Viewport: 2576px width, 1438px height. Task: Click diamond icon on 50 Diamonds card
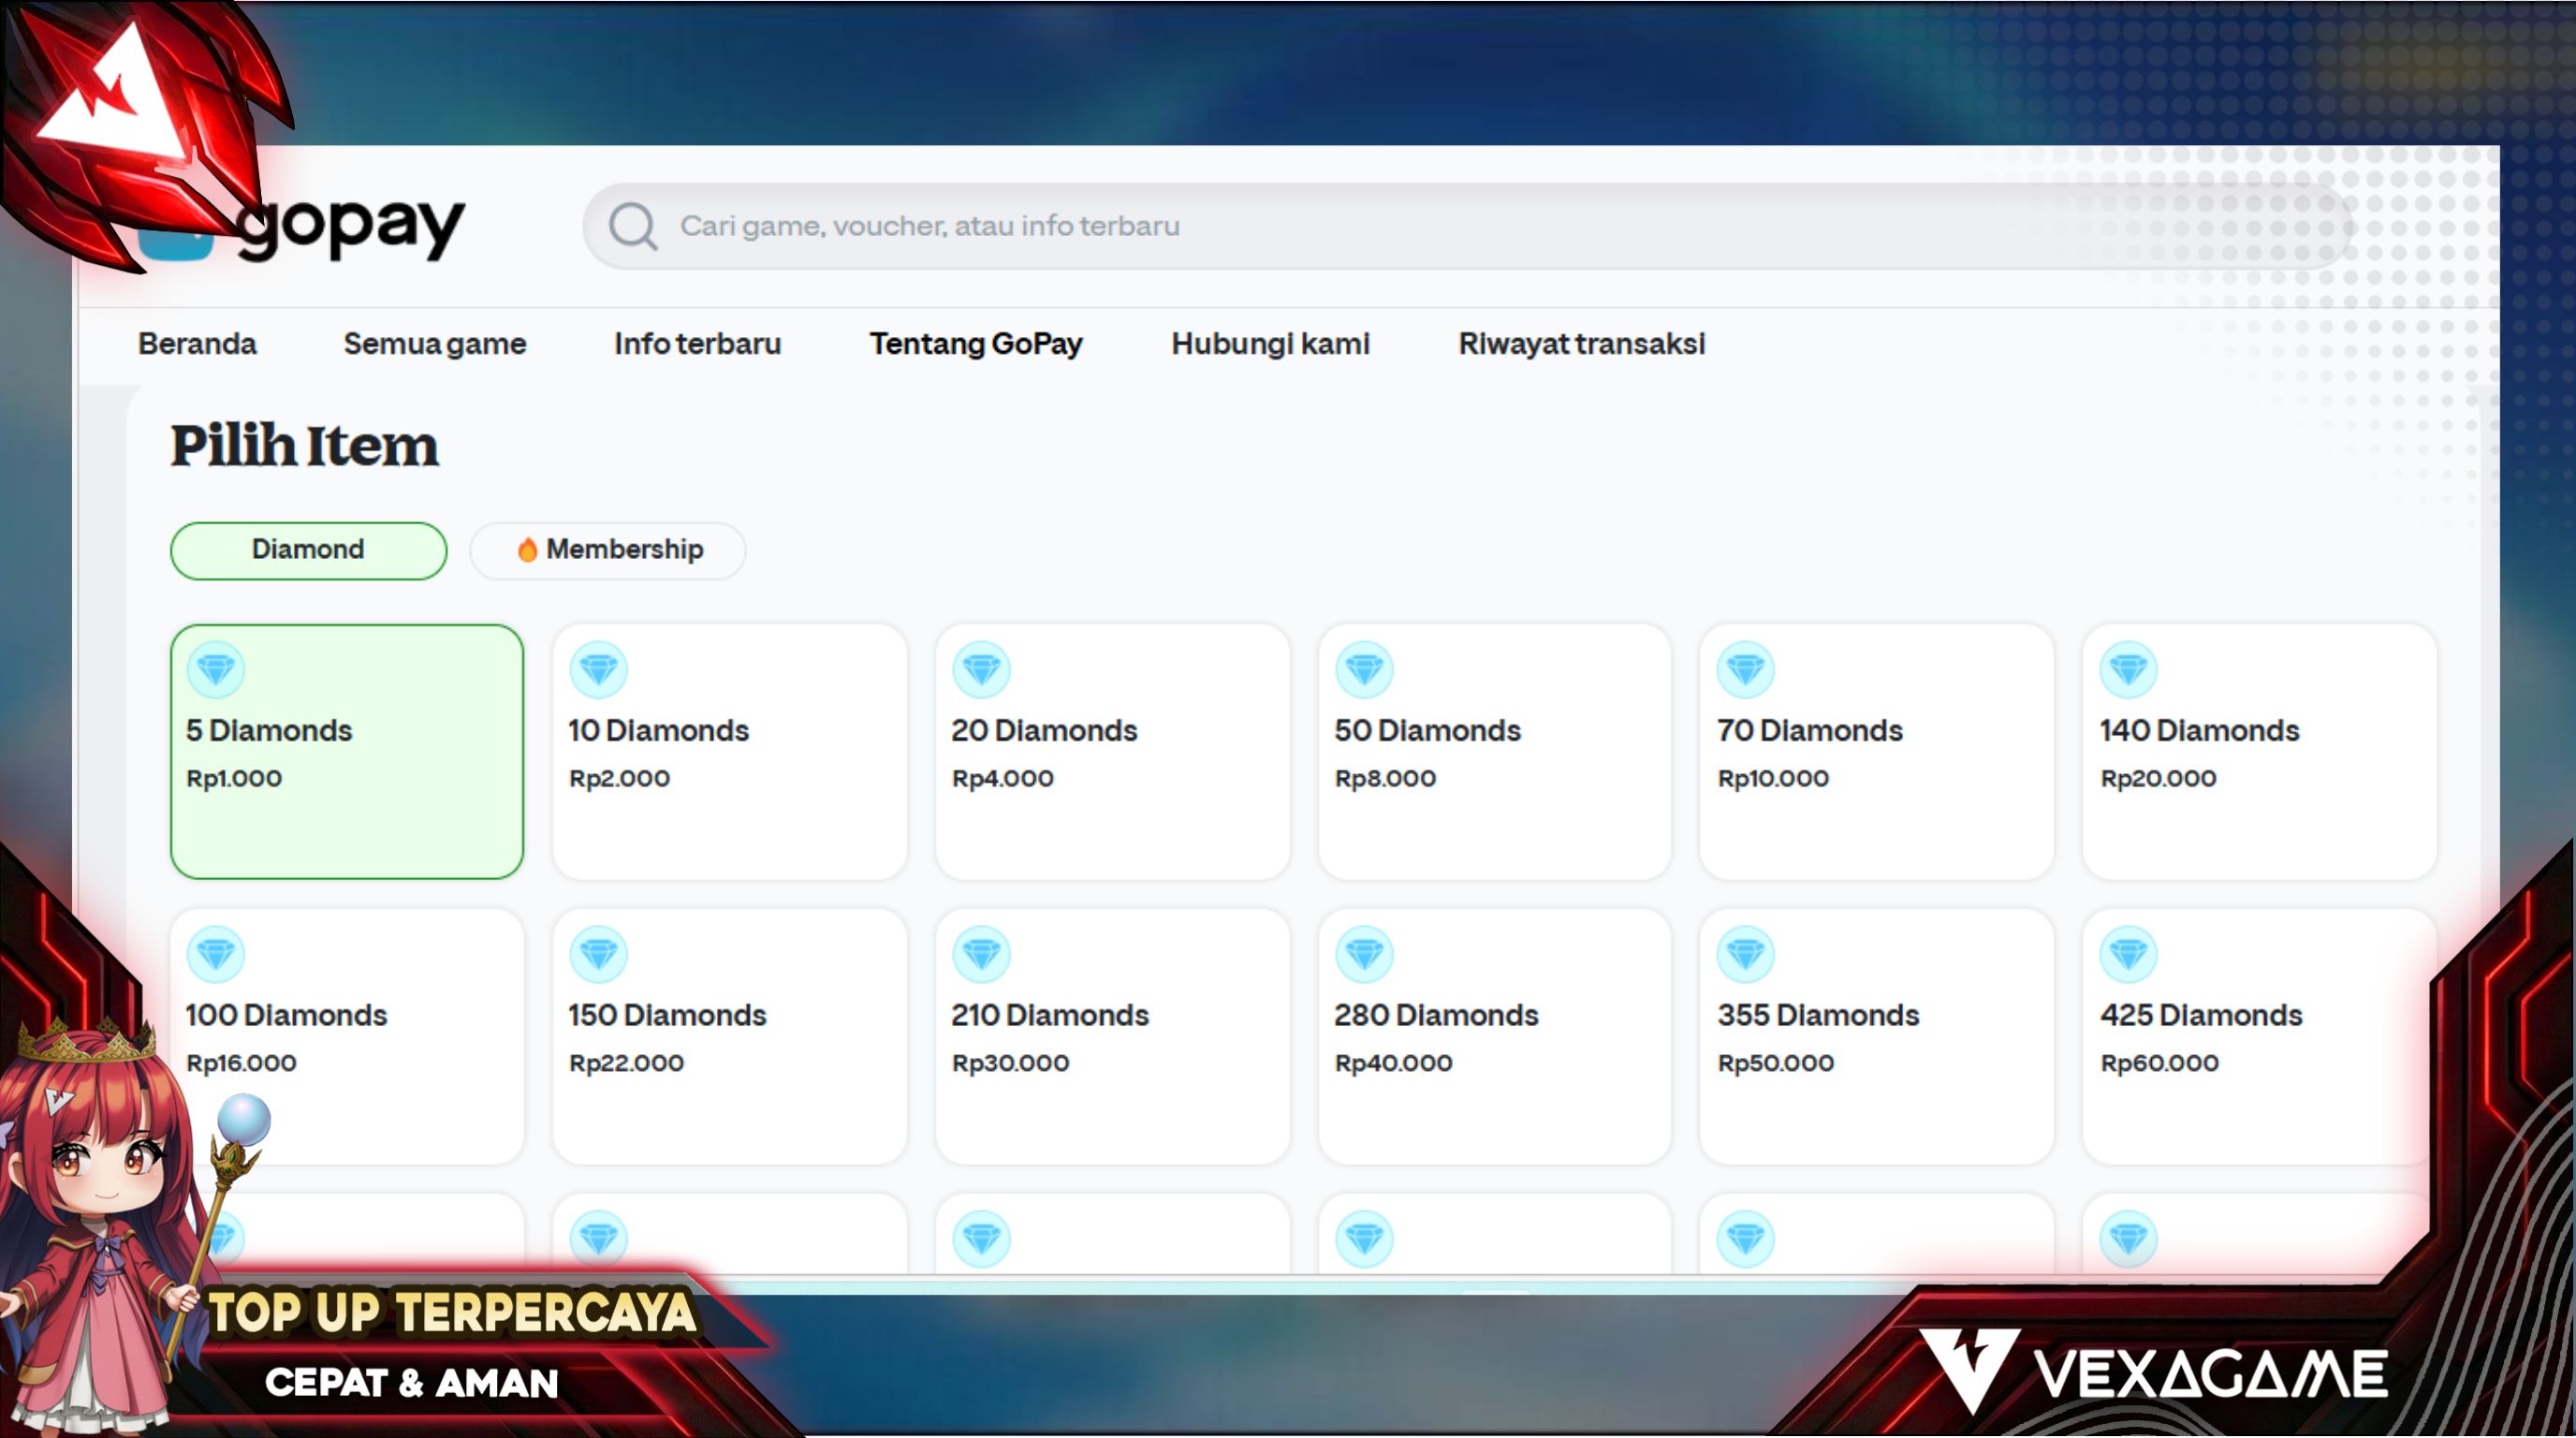1364,669
